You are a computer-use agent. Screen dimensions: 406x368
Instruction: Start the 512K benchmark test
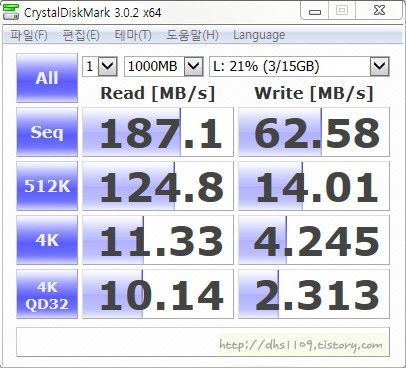[x=47, y=186]
